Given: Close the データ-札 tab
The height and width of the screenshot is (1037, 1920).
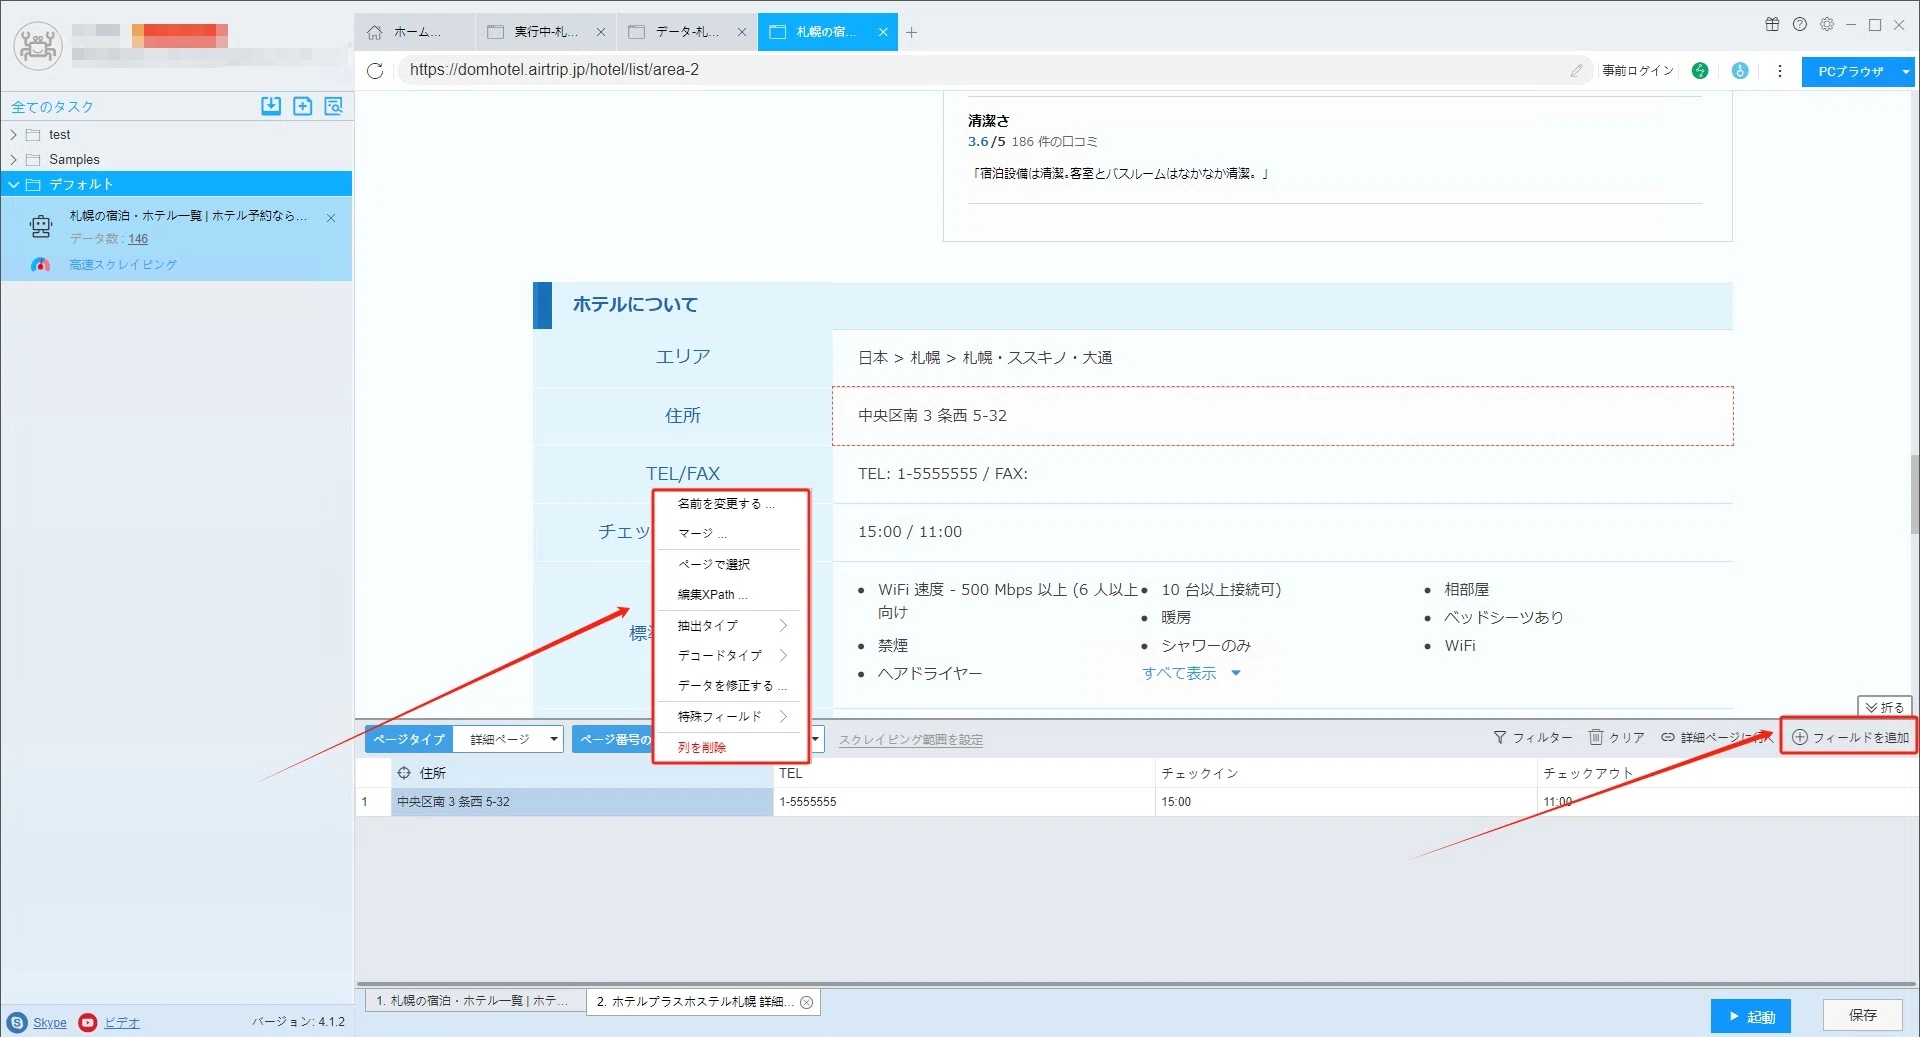Looking at the screenshot, I should click(742, 32).
